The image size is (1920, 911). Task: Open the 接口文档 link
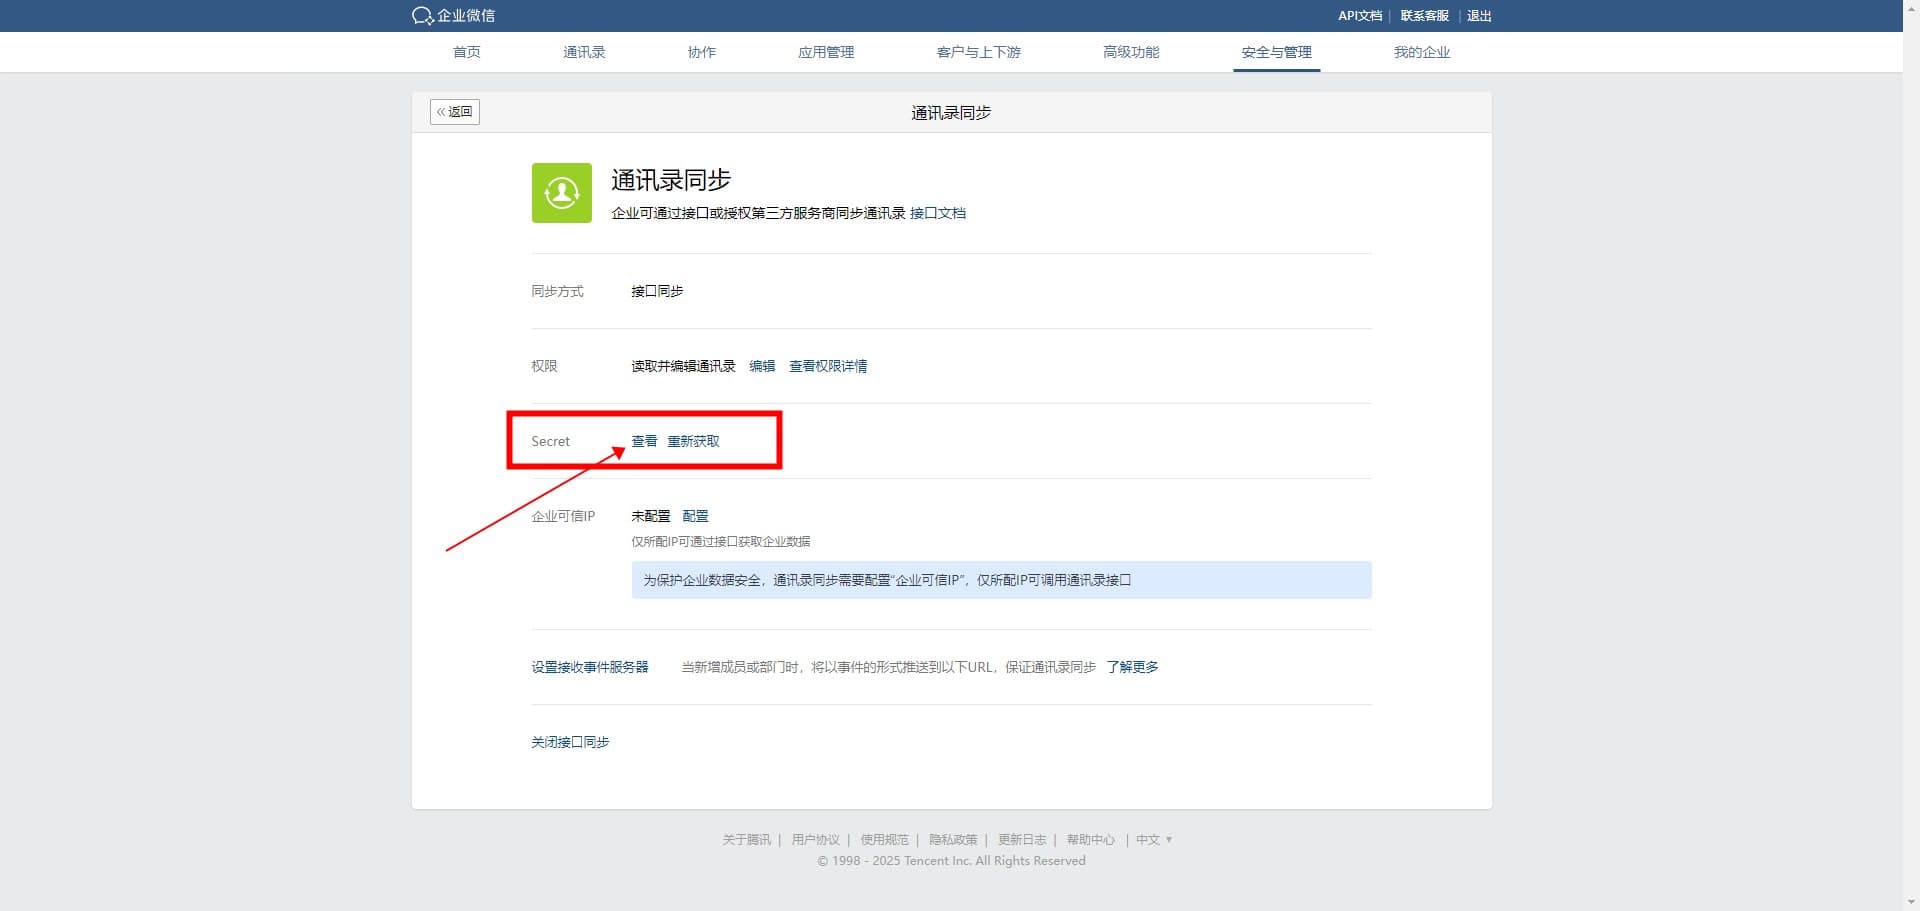click(938, 213)
